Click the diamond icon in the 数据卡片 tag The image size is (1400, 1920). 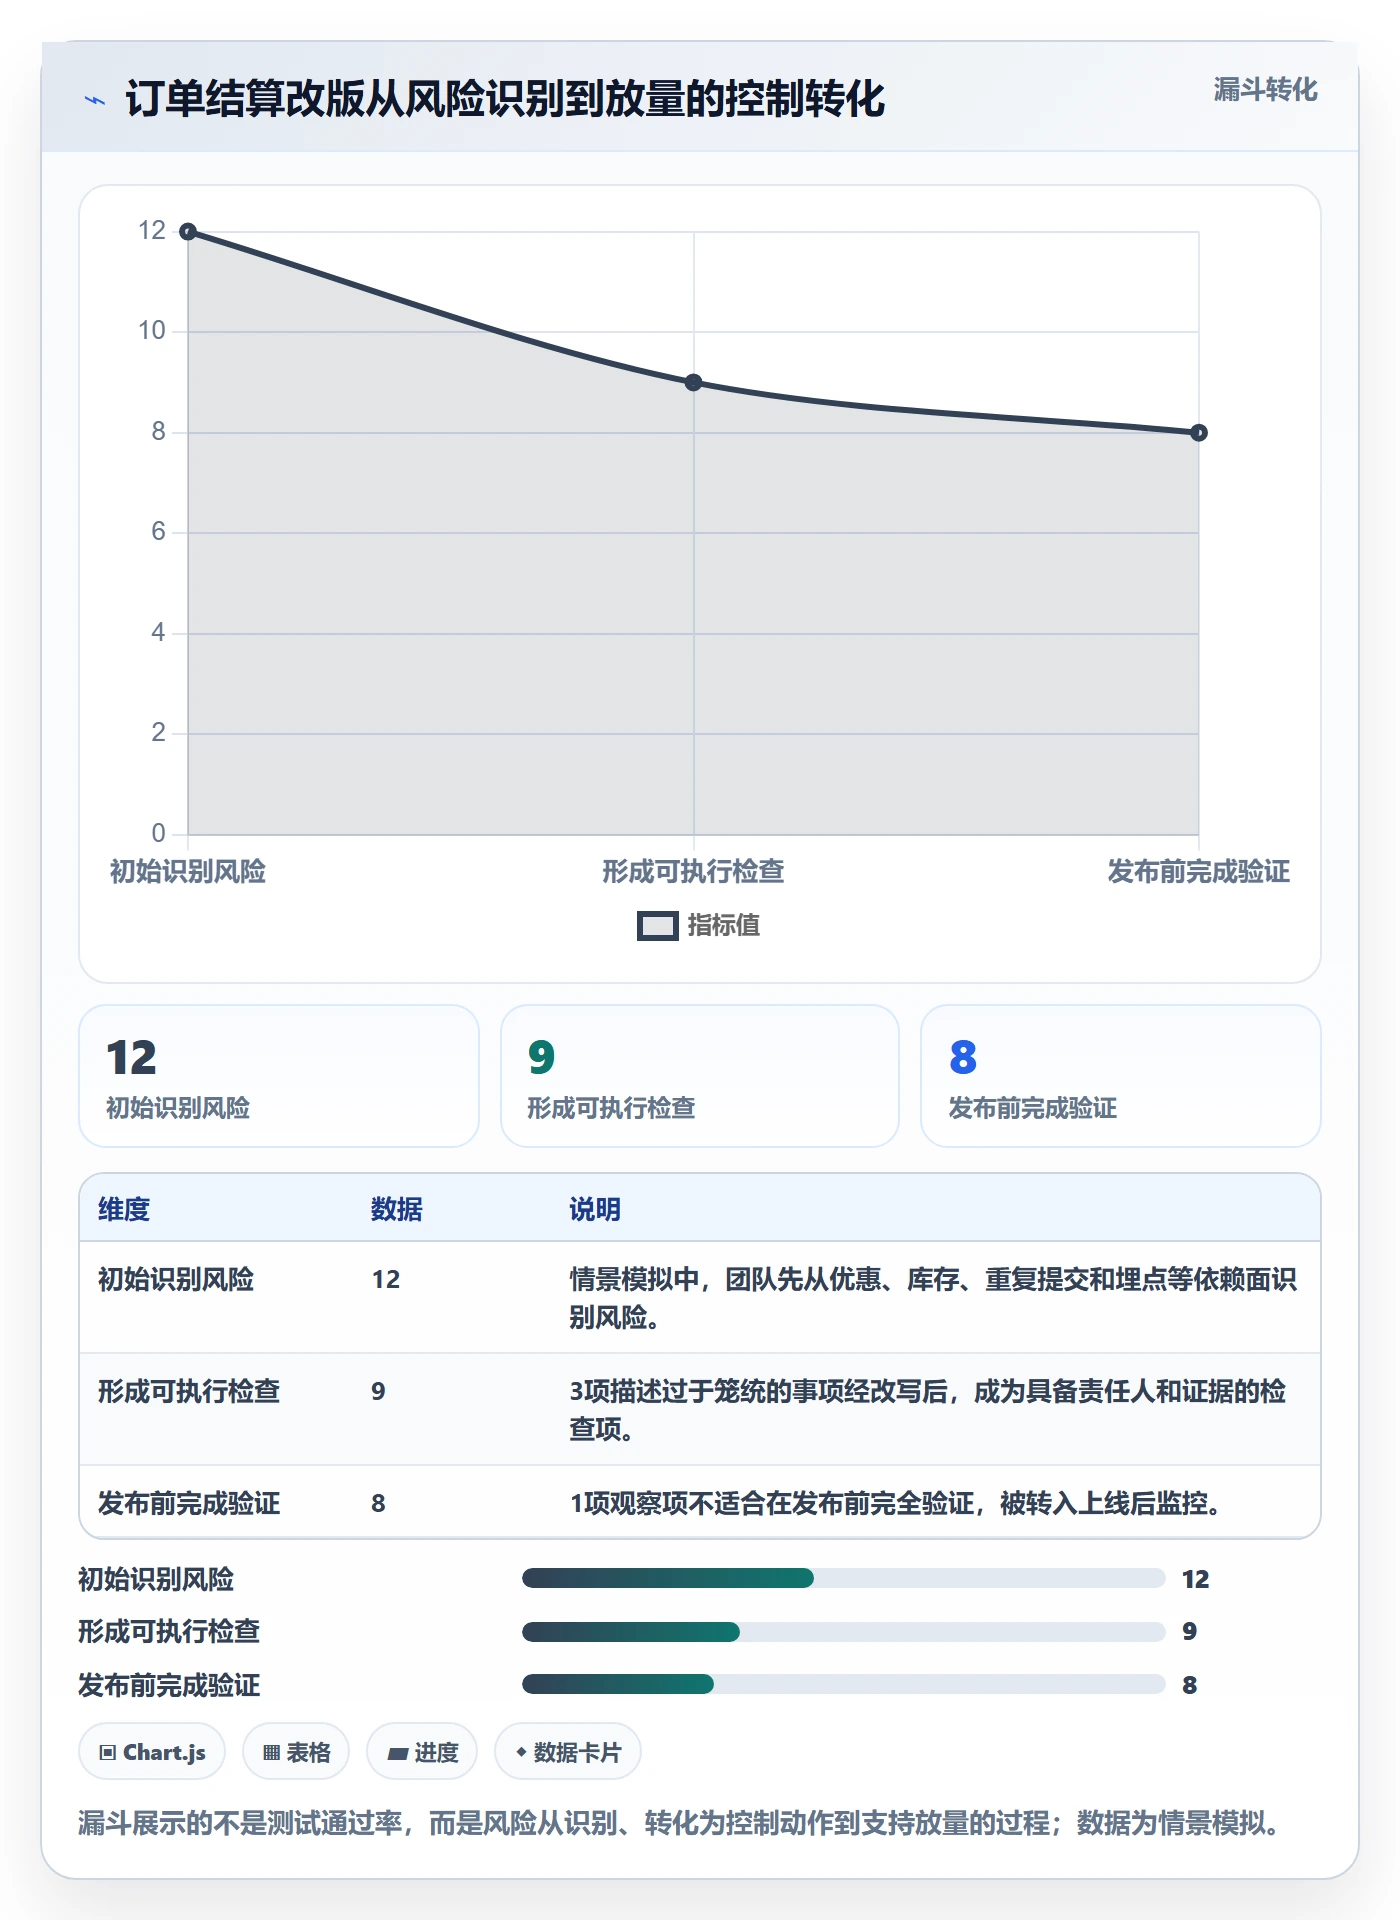point(521,1752)
